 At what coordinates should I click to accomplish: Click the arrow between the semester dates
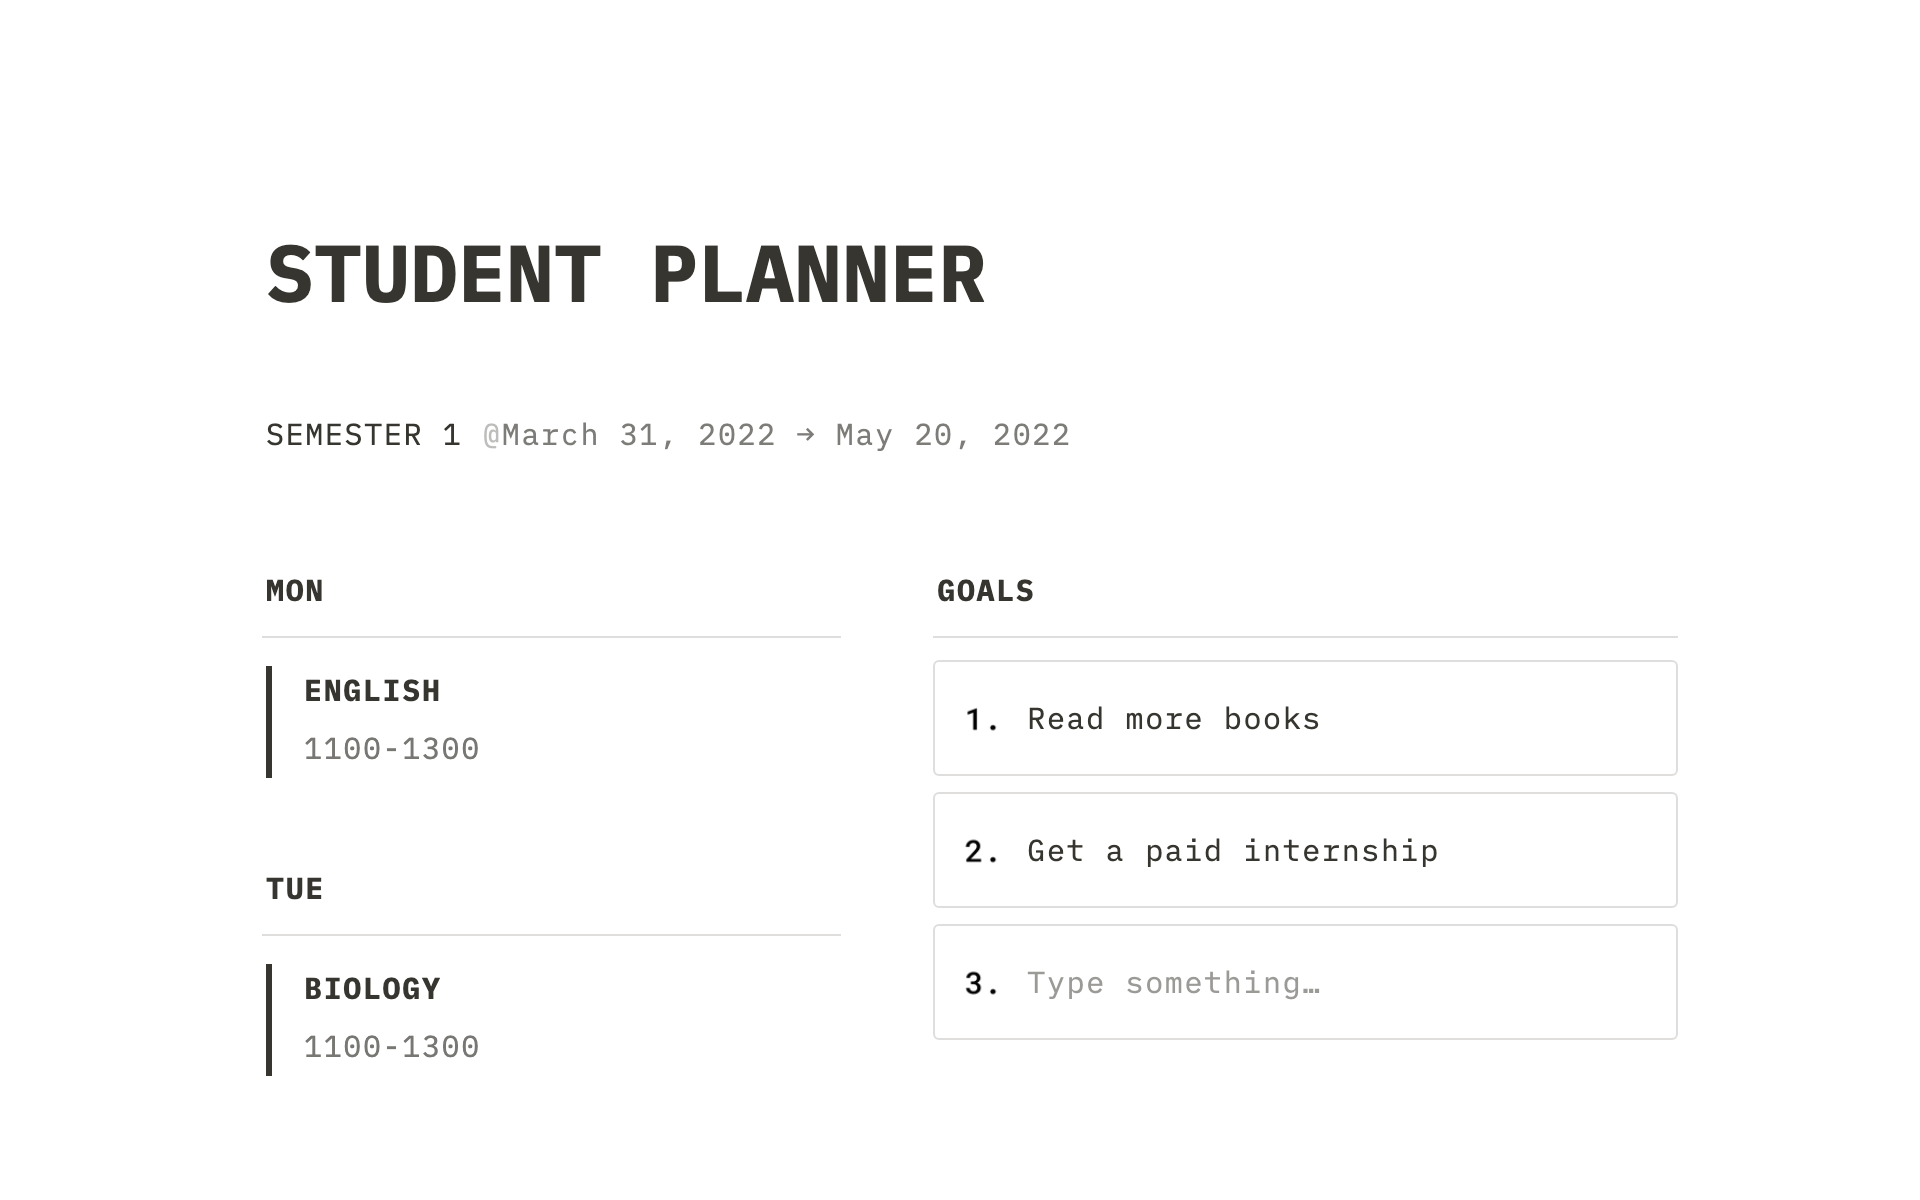[x=805, y=435]
